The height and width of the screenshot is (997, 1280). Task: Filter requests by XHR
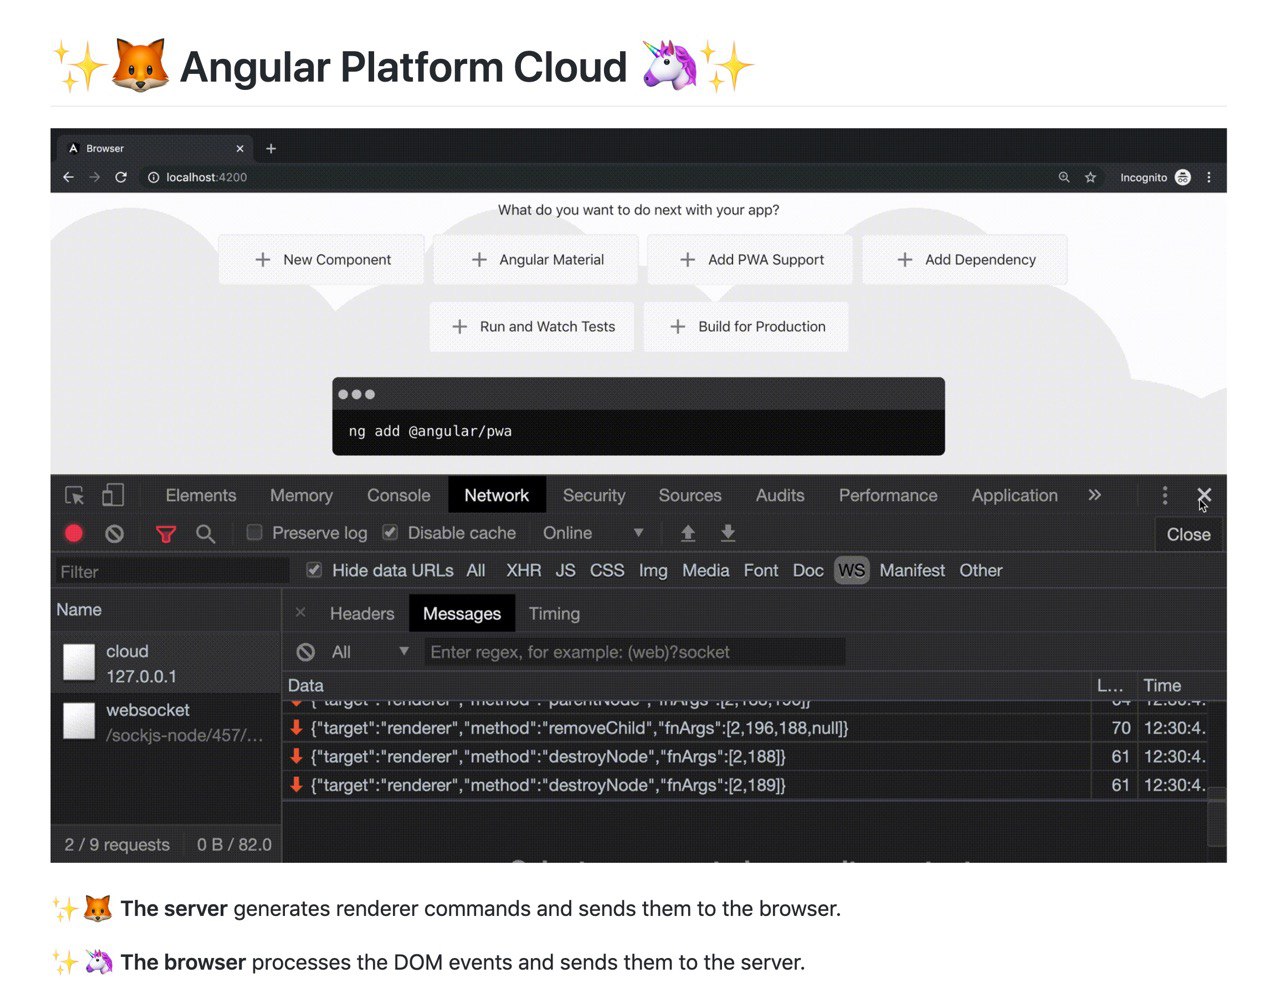[x=524, y=570]
